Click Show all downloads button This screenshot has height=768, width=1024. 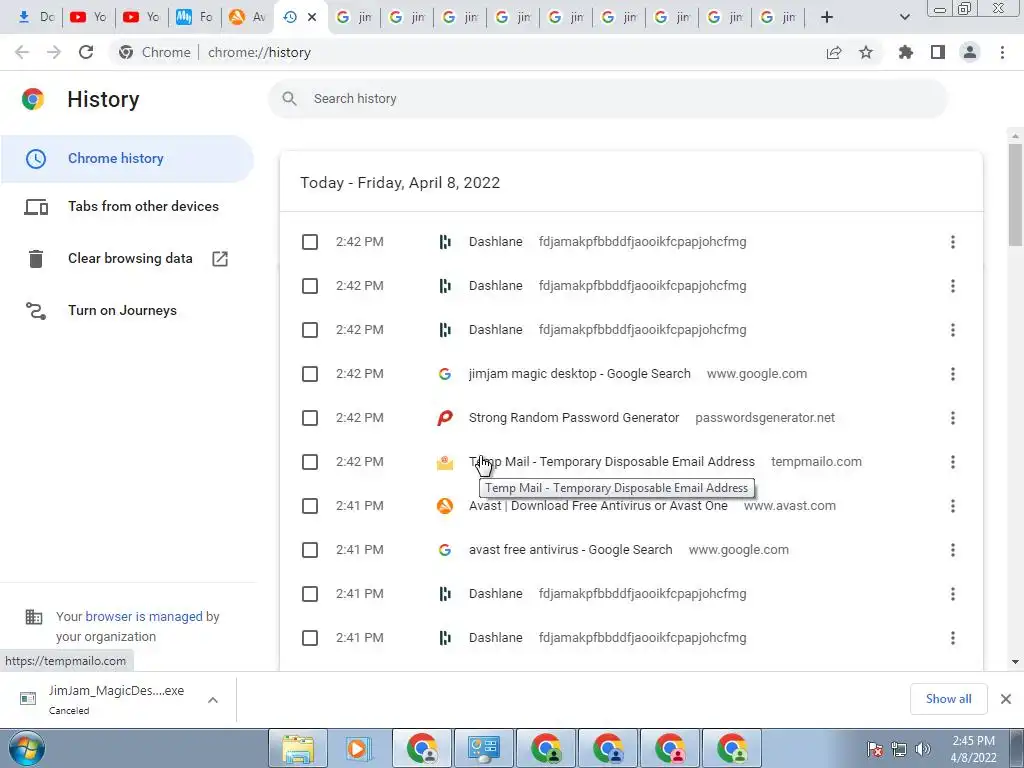pos(948,699)
